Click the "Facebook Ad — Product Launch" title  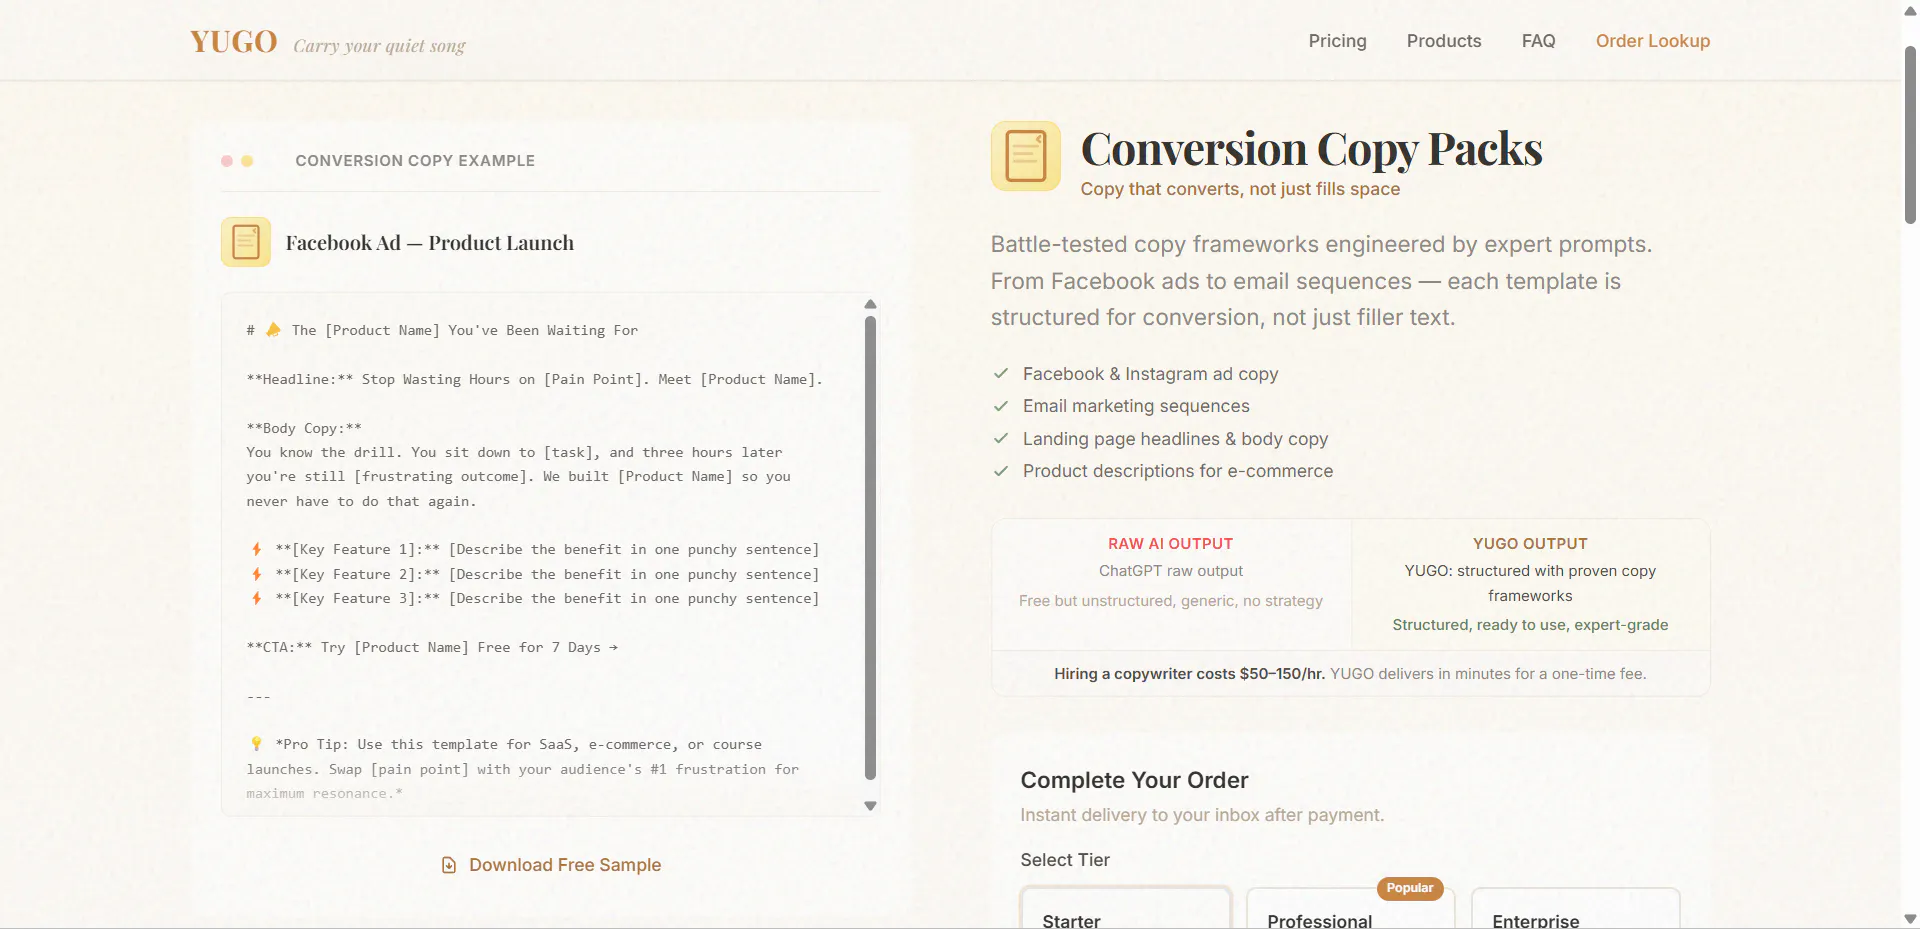point(430,243)
